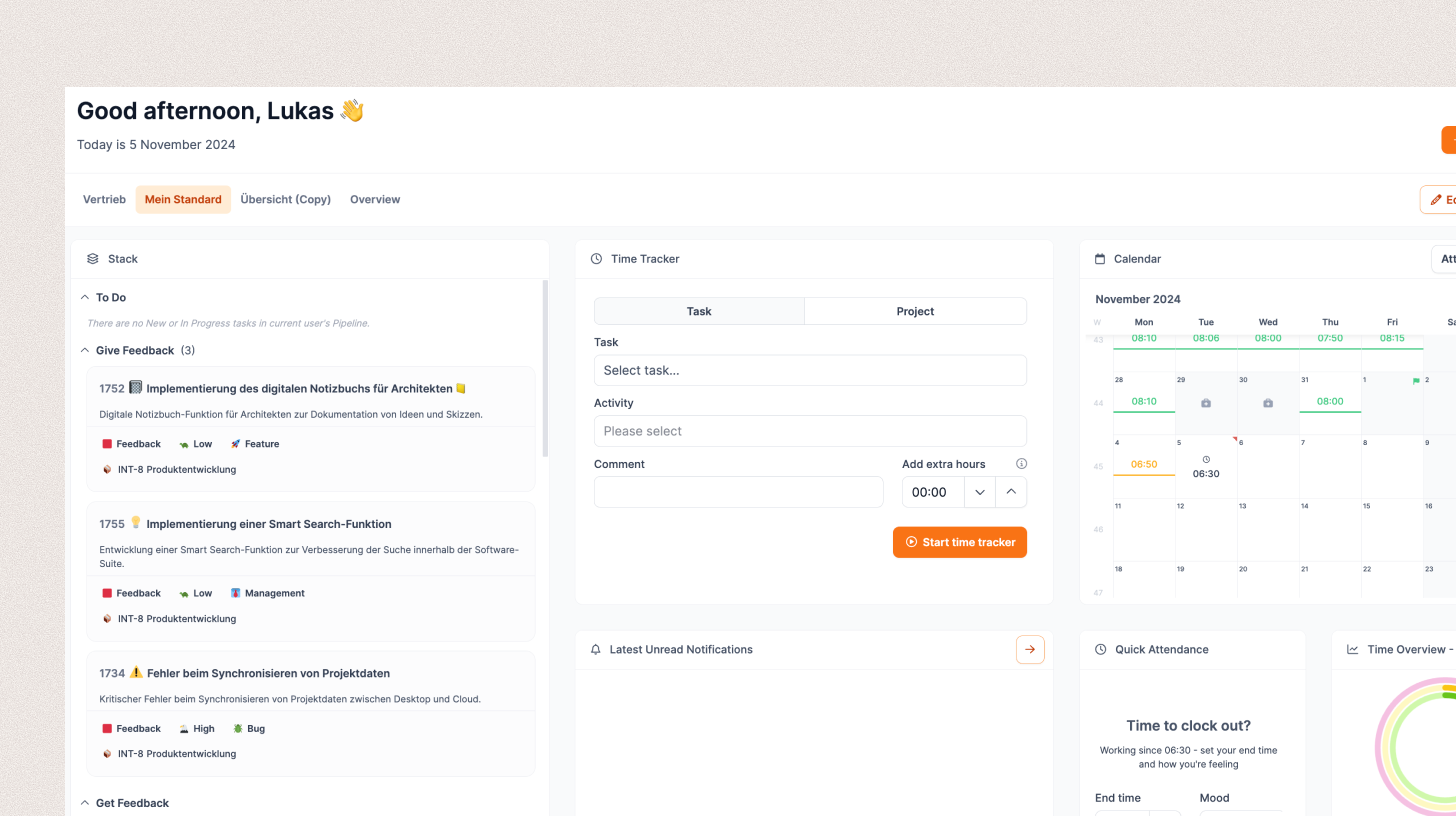This screenshot has height=816, width=1456.
Task: Switch to the Overview dashboard tab
Action: (x=375, y=200)
